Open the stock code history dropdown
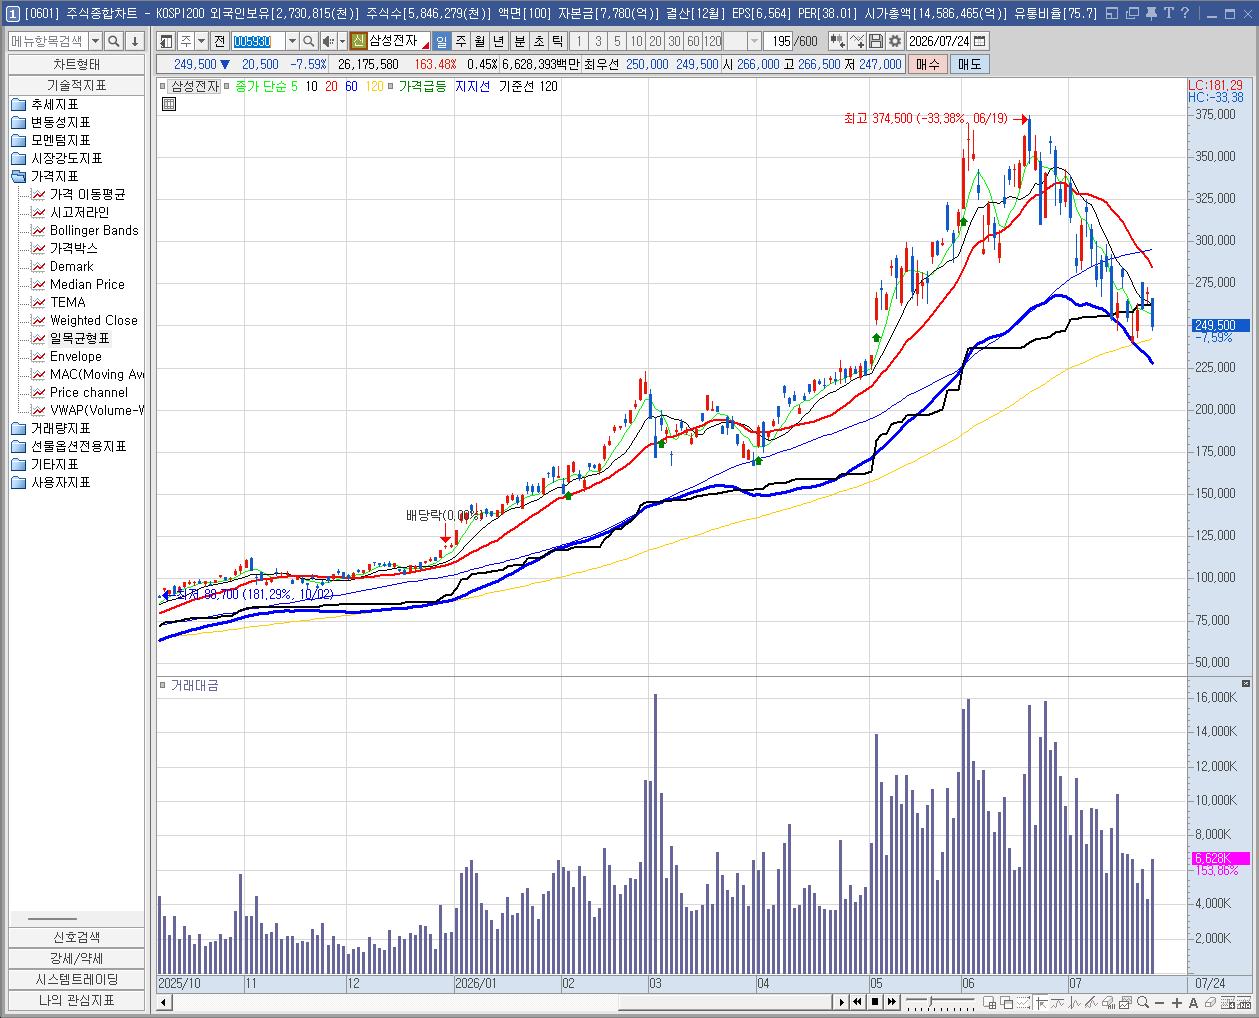The image size is (1259, 1018). 292,41
